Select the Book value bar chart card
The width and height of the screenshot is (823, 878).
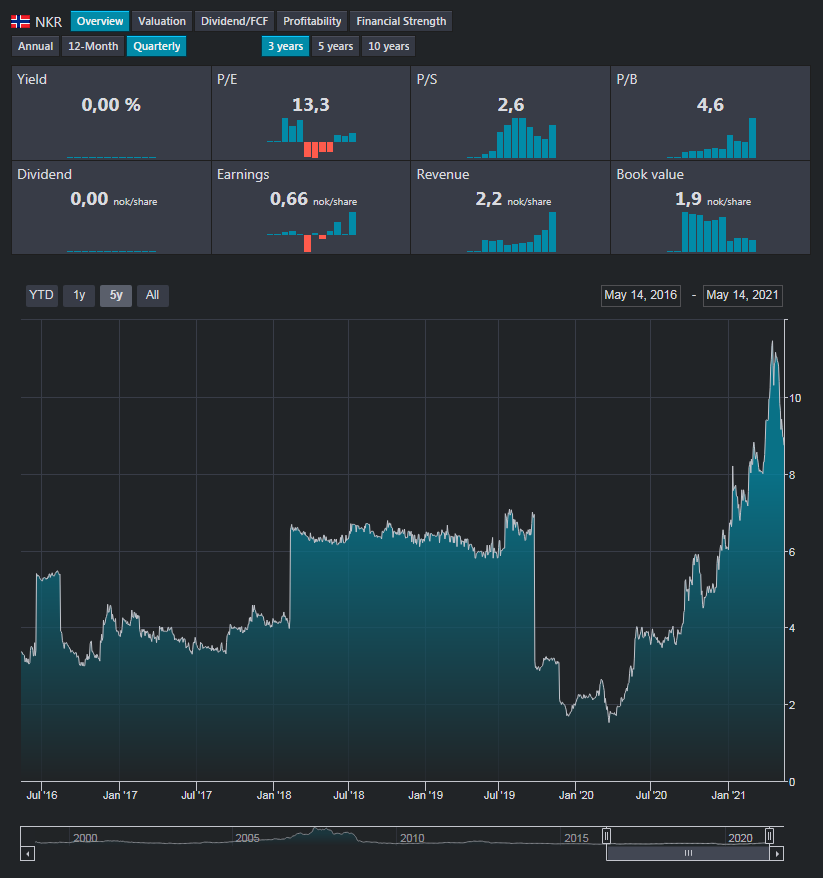click(710, 208)
